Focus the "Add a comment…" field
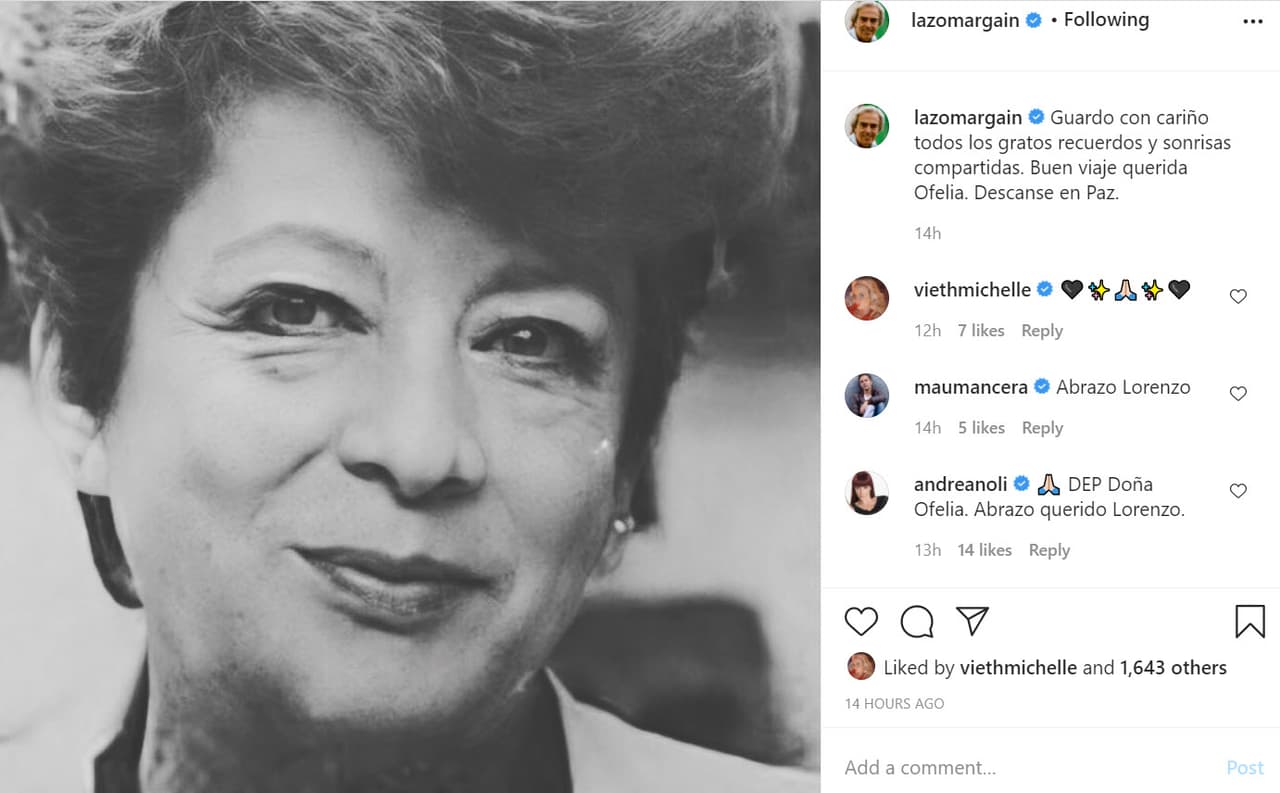Screen dimensions: 1280x793 coord(1020,767)
